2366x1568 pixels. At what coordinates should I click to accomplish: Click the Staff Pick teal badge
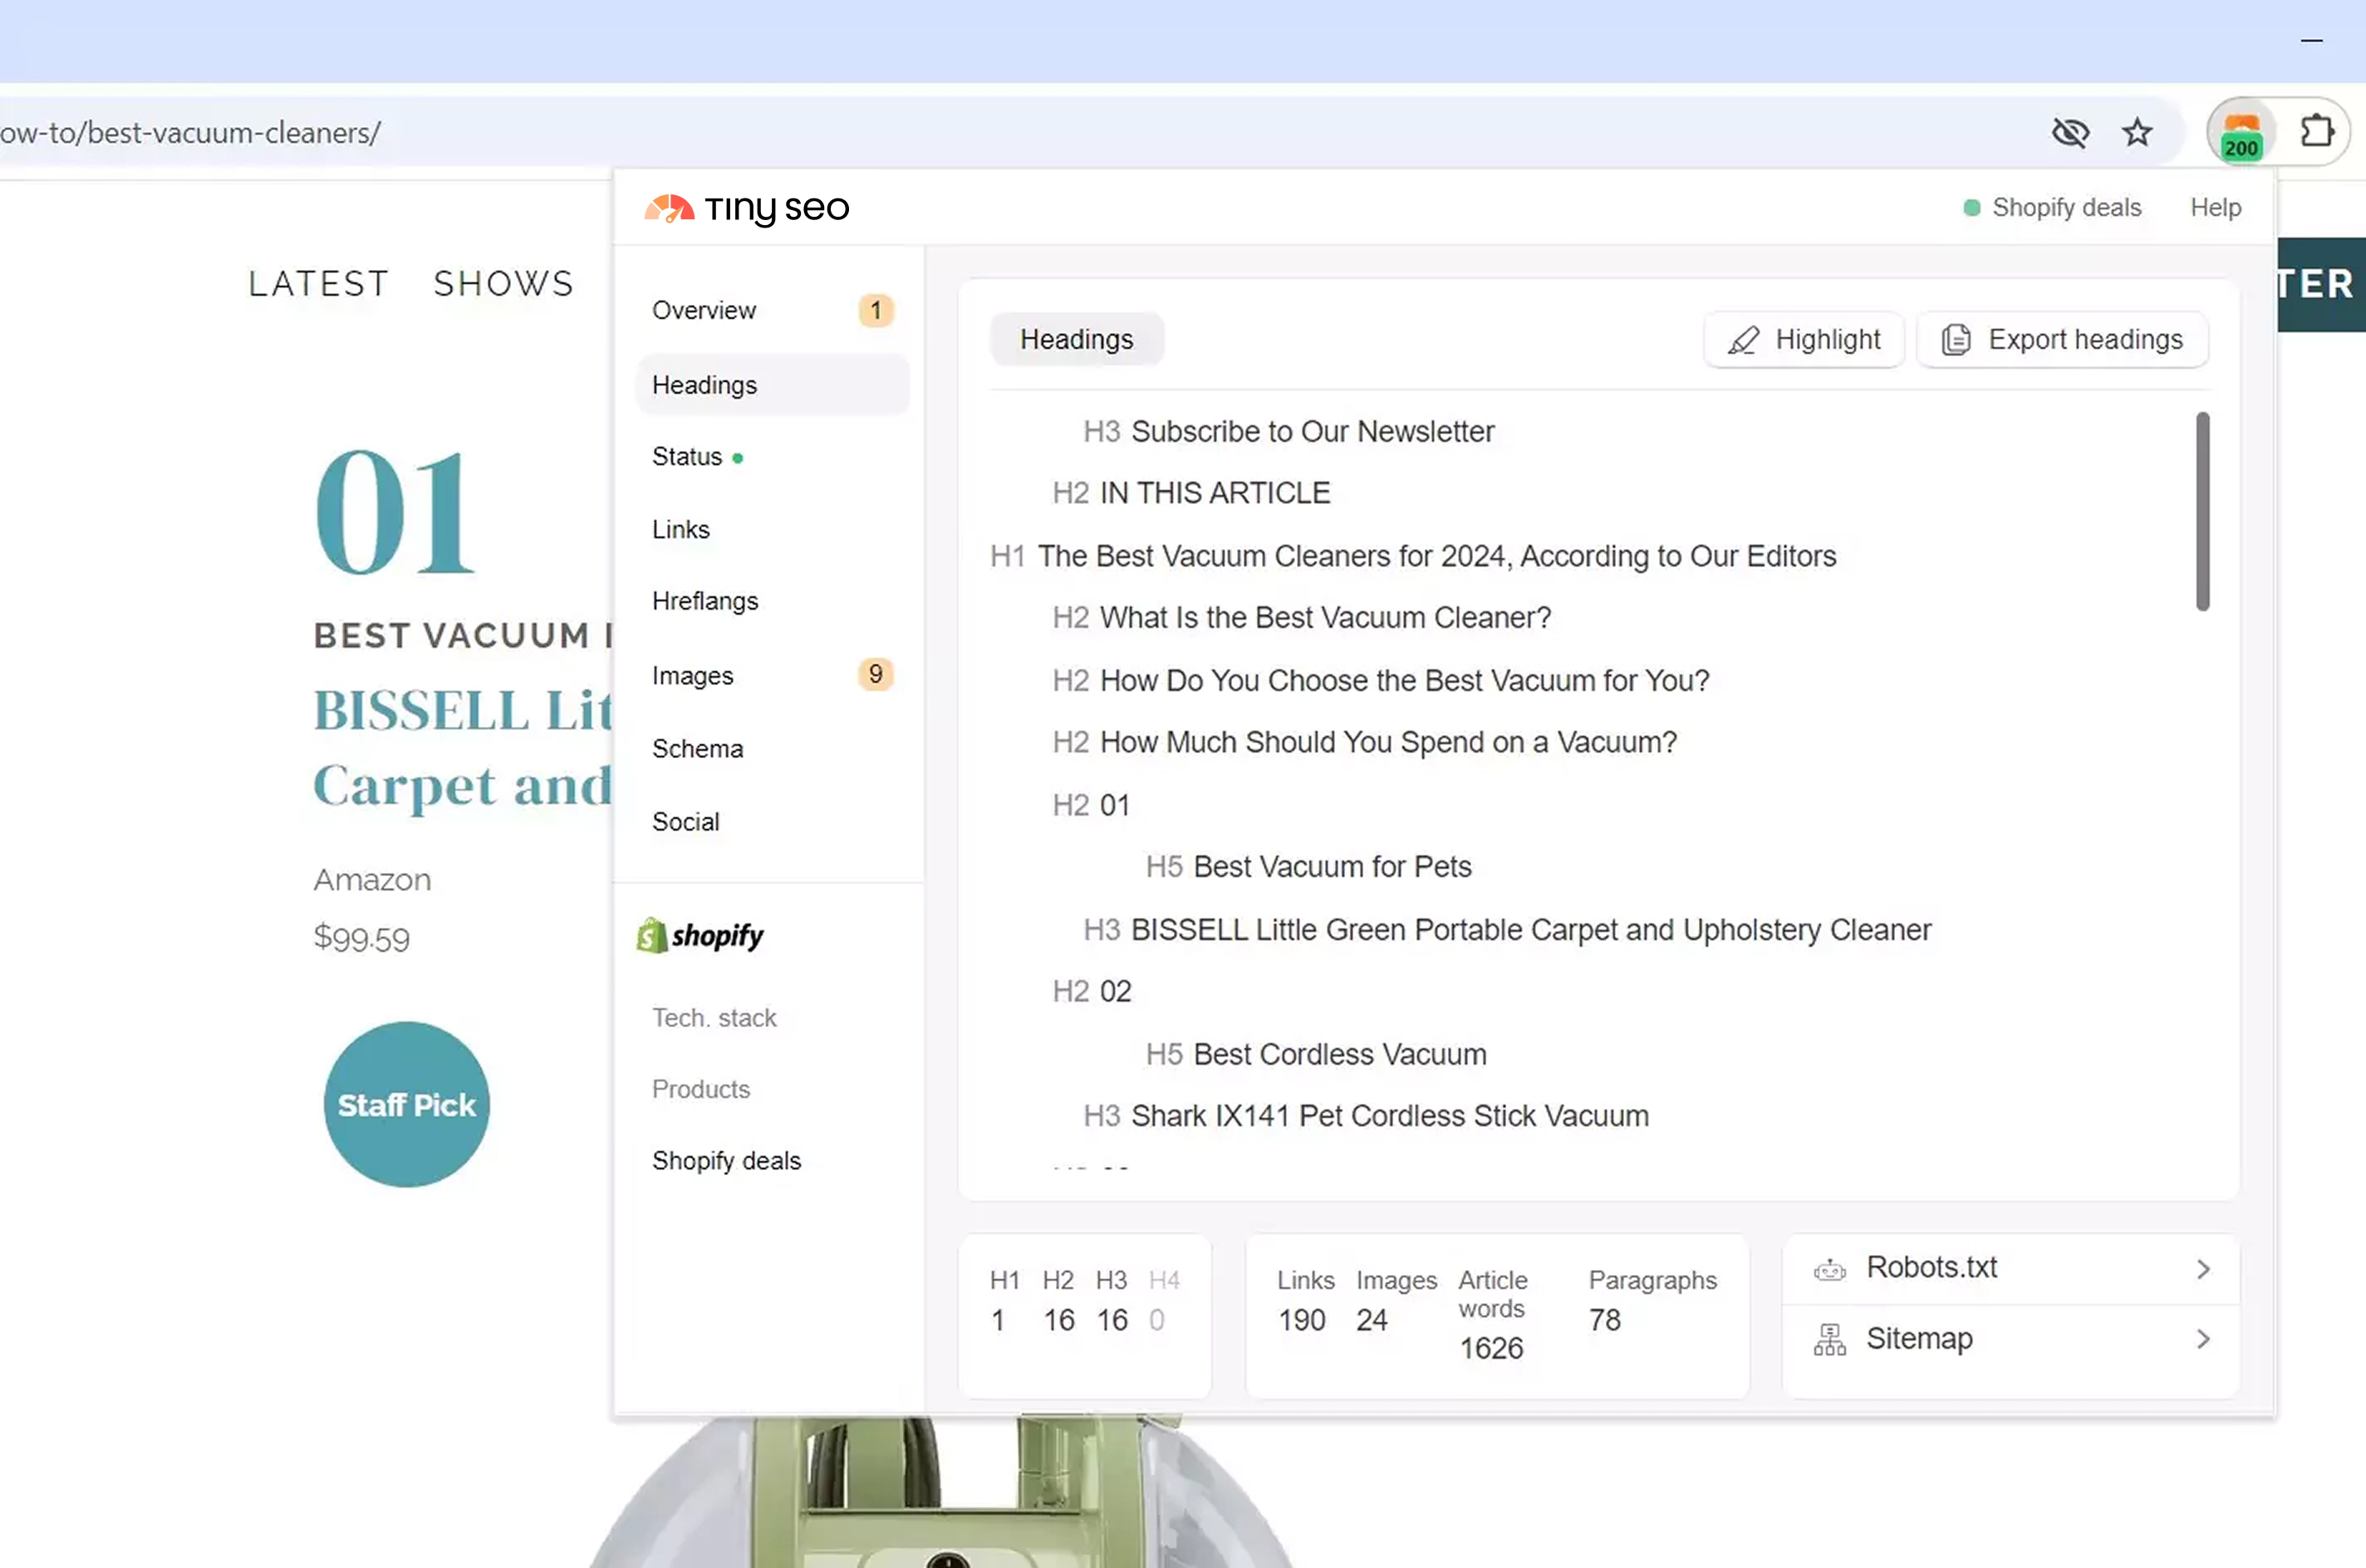pyautogui.click(x=406, y=1105)
